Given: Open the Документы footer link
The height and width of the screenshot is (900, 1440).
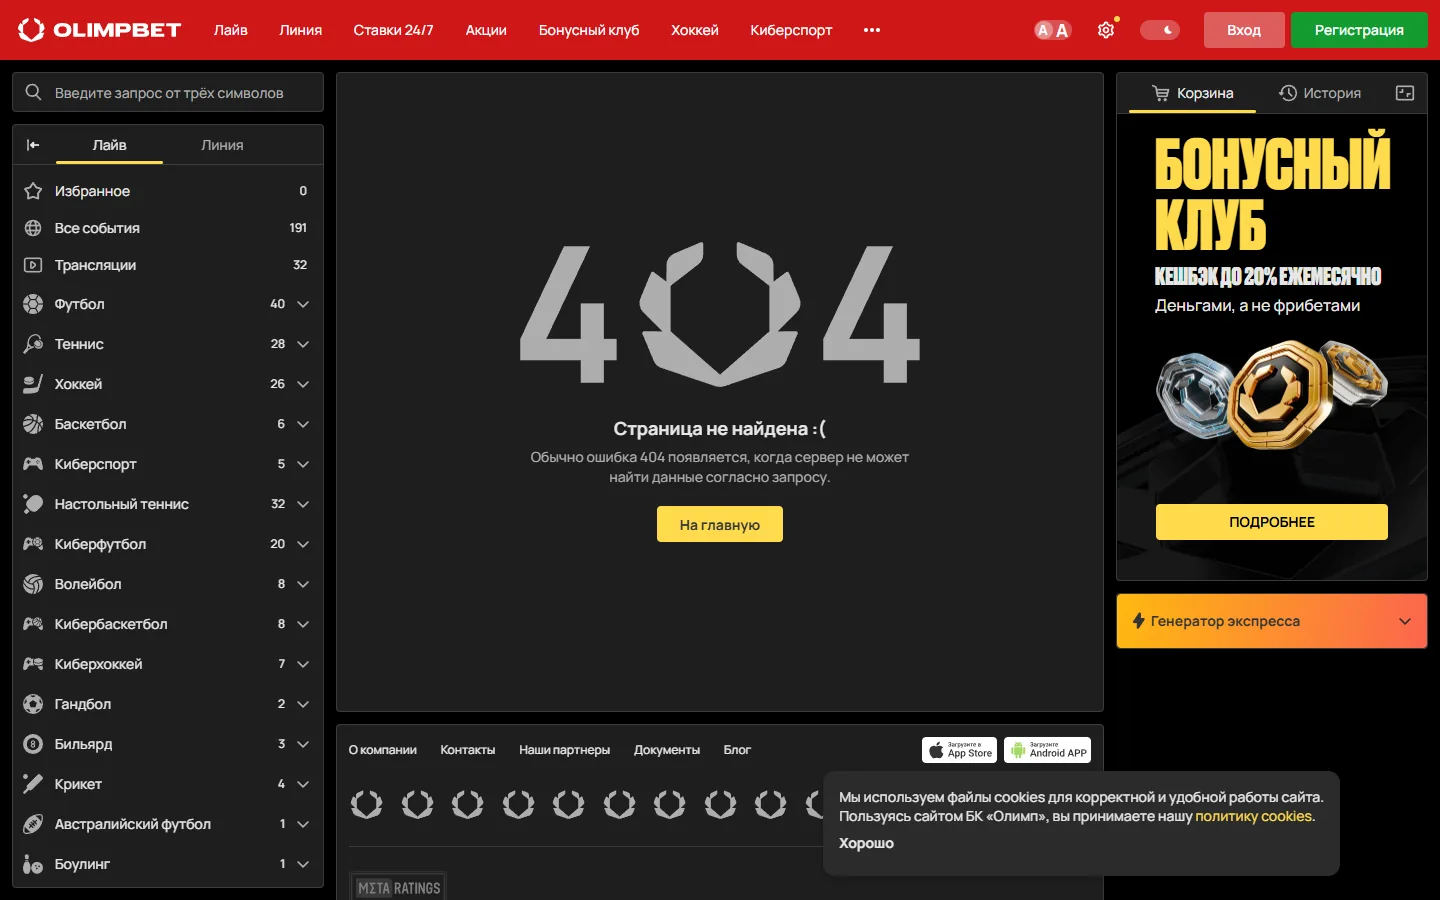Looking at the screenshot, I should tap(667, 750).
